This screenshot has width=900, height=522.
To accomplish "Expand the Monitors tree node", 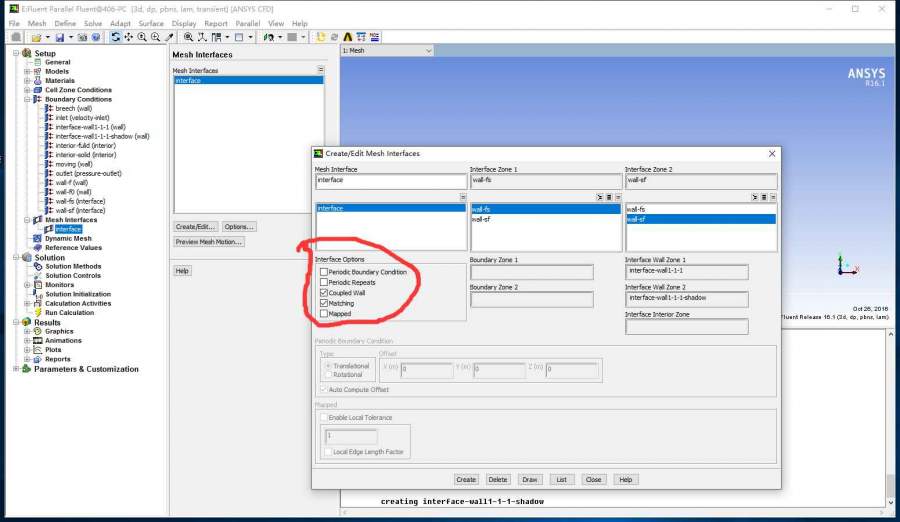I will 27,285.
